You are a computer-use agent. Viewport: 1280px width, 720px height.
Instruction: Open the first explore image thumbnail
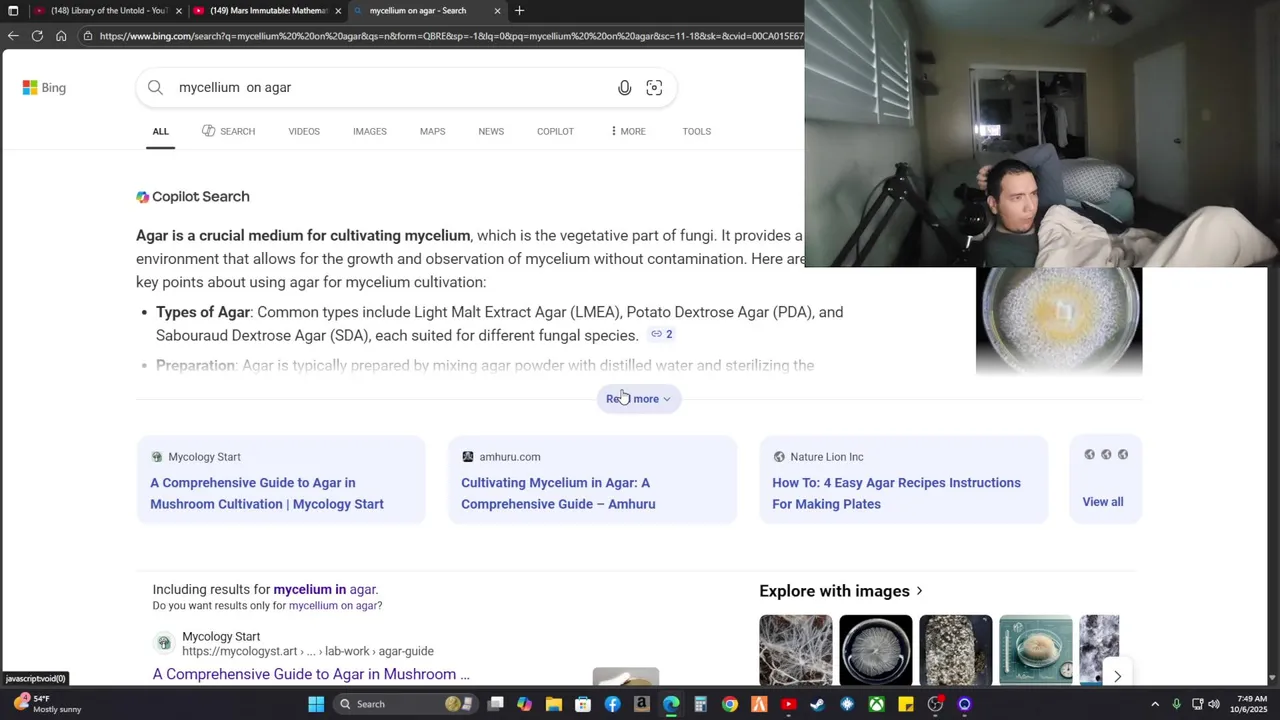click(x=796, y=650)
